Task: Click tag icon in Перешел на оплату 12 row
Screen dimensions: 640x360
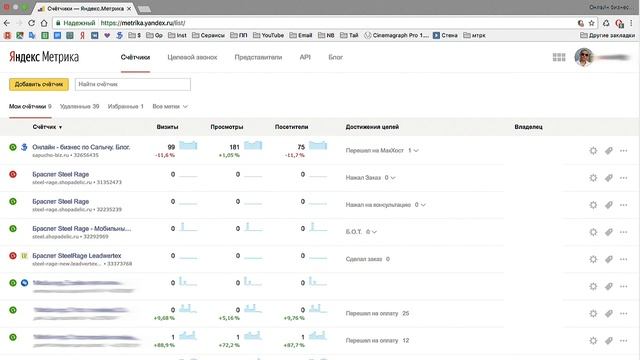Action: tap(609, 340)
